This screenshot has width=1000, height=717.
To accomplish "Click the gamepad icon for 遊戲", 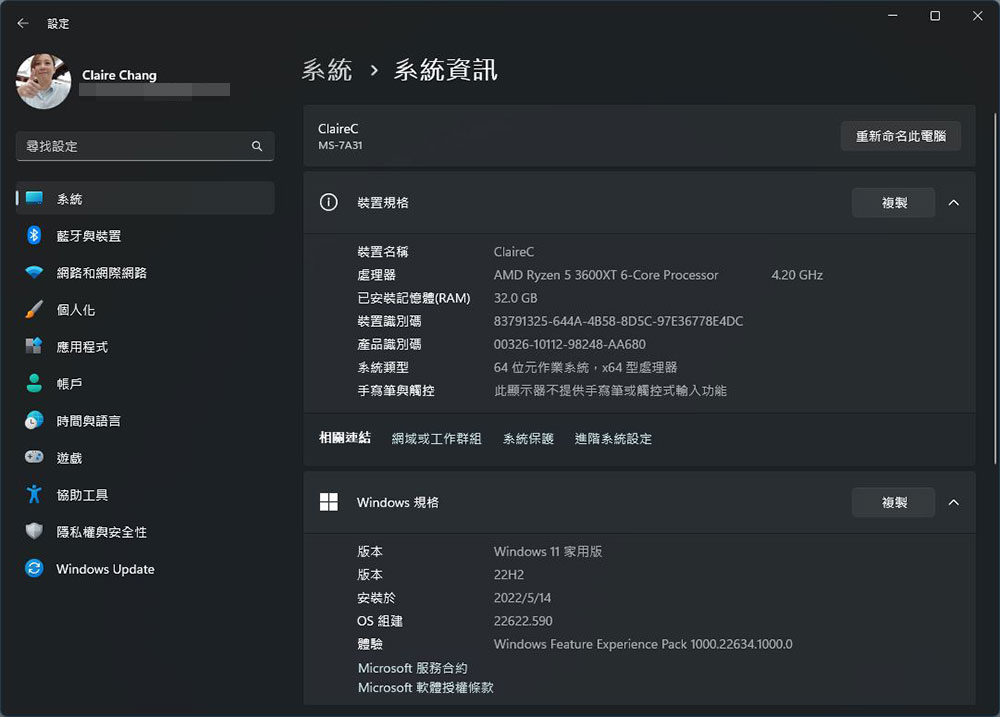I will 34,458.
